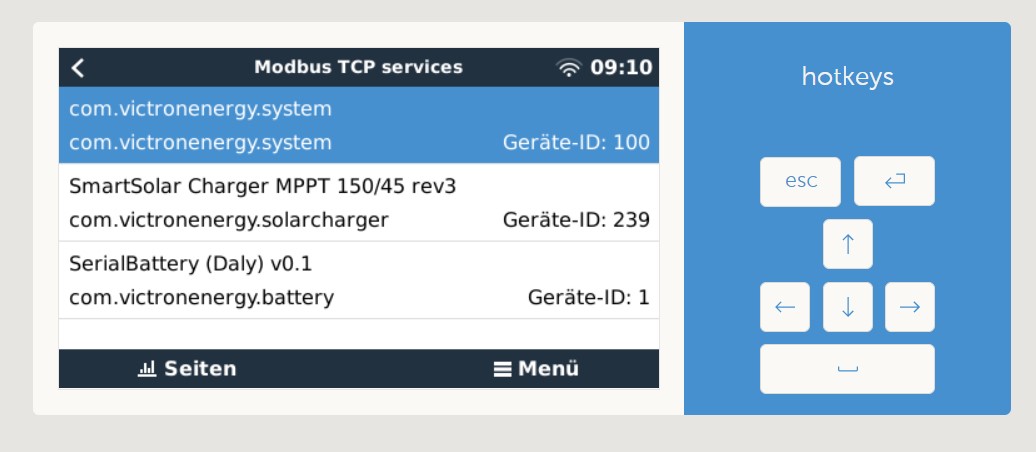Screen dimensions: 1036x452
Task: Click the hotkeys panel heading
Action: pos(848,77)
